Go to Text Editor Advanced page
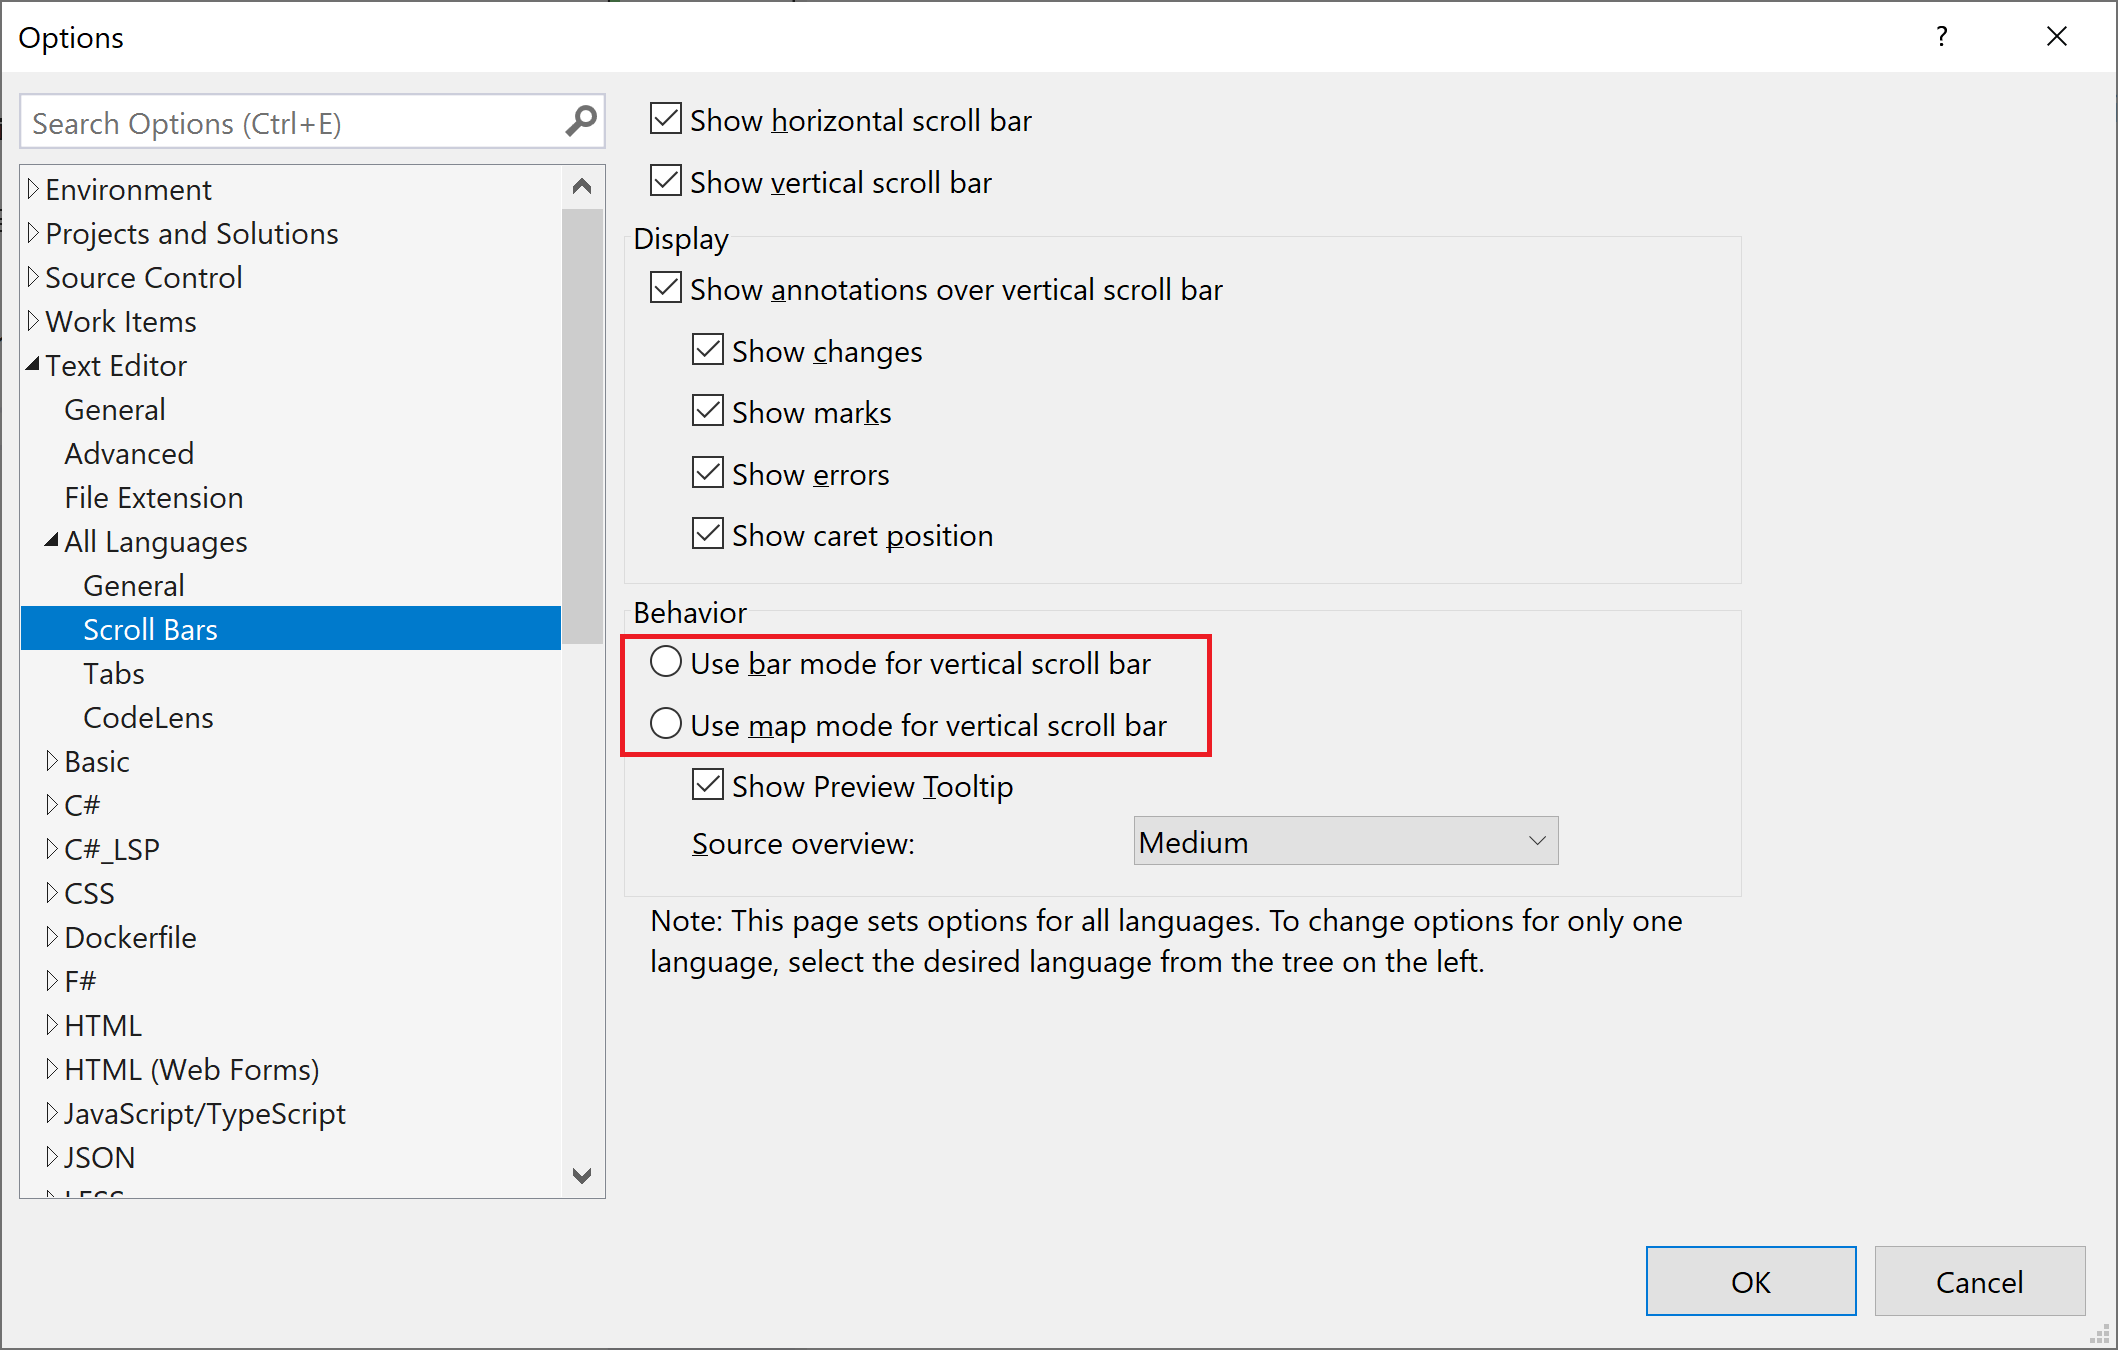 (x=129, y=453)
